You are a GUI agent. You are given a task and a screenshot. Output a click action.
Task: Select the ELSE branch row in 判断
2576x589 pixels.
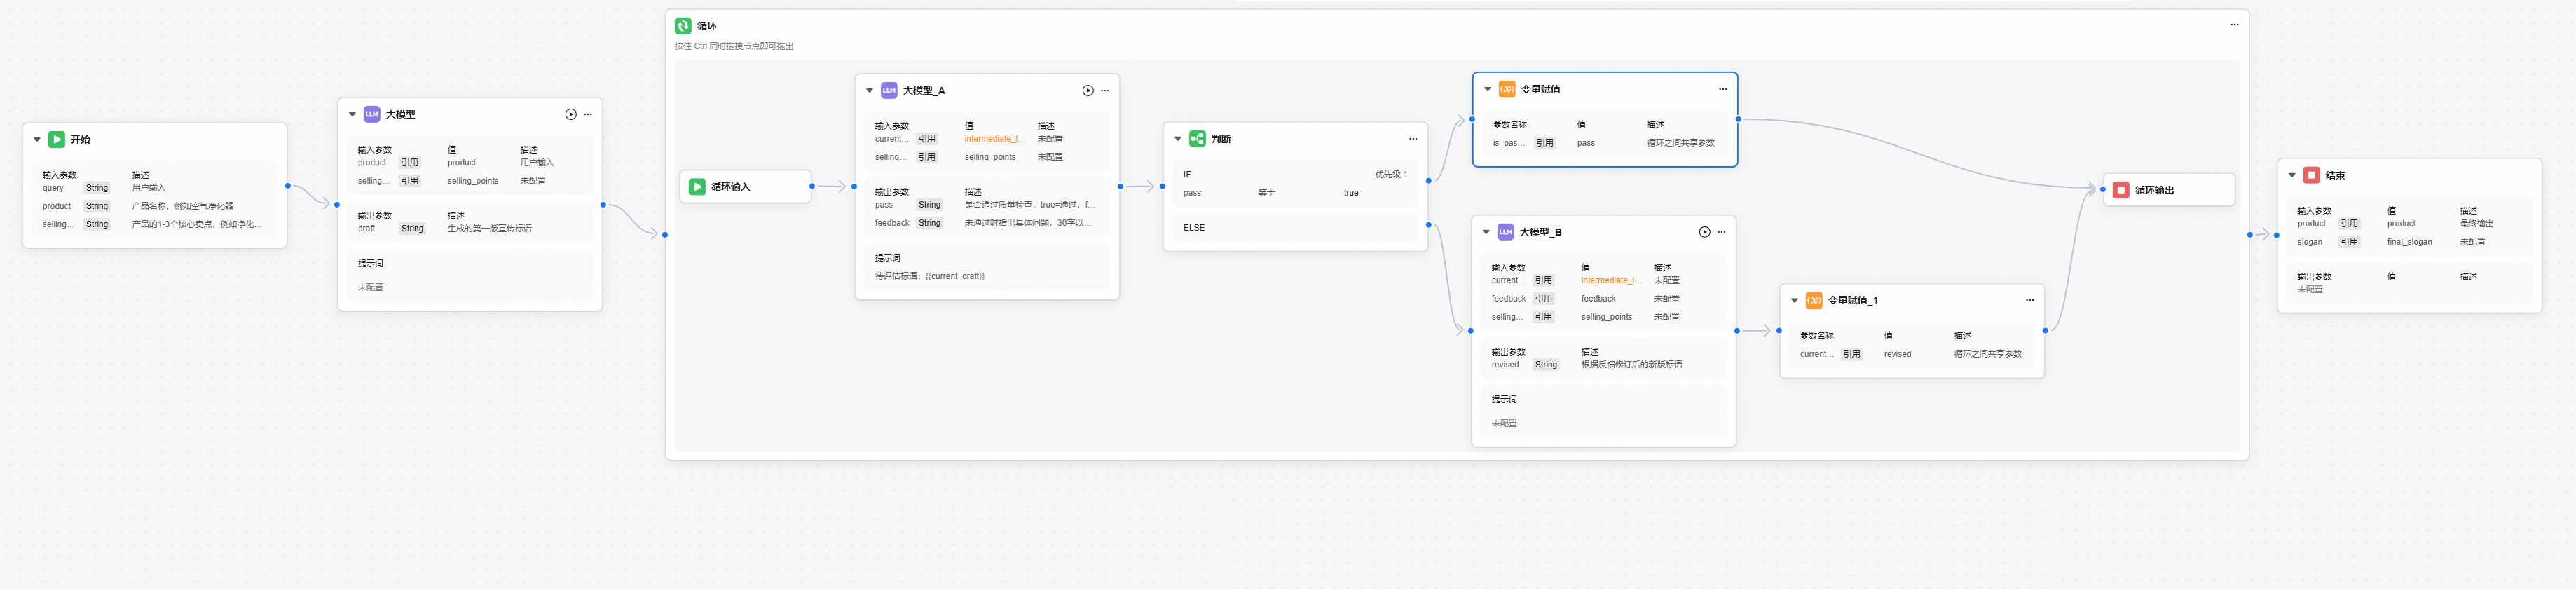click(1295, 228)
